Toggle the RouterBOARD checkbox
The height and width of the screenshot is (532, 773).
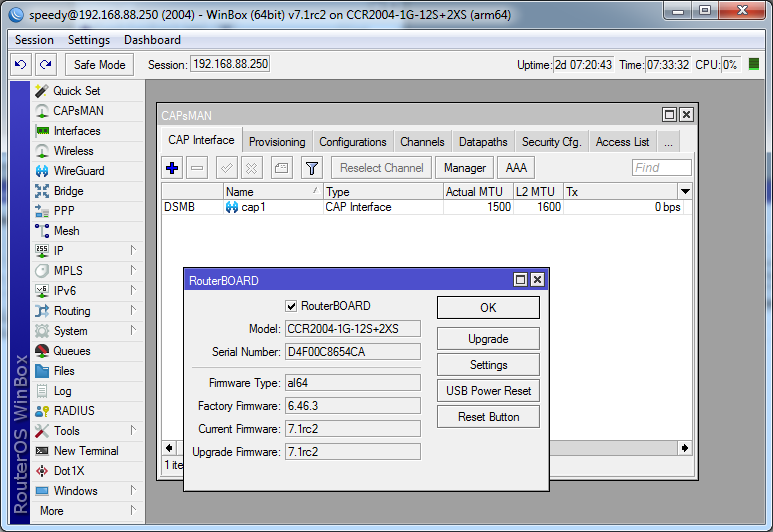(x=291, y=306)
